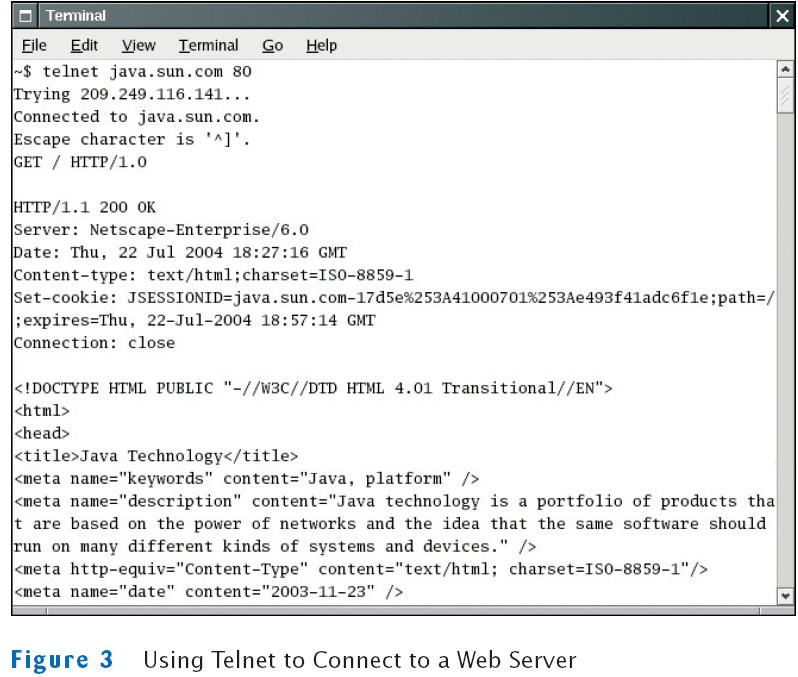Open the Help menu
Screen dimensions: 798x677
coord(321,46)
